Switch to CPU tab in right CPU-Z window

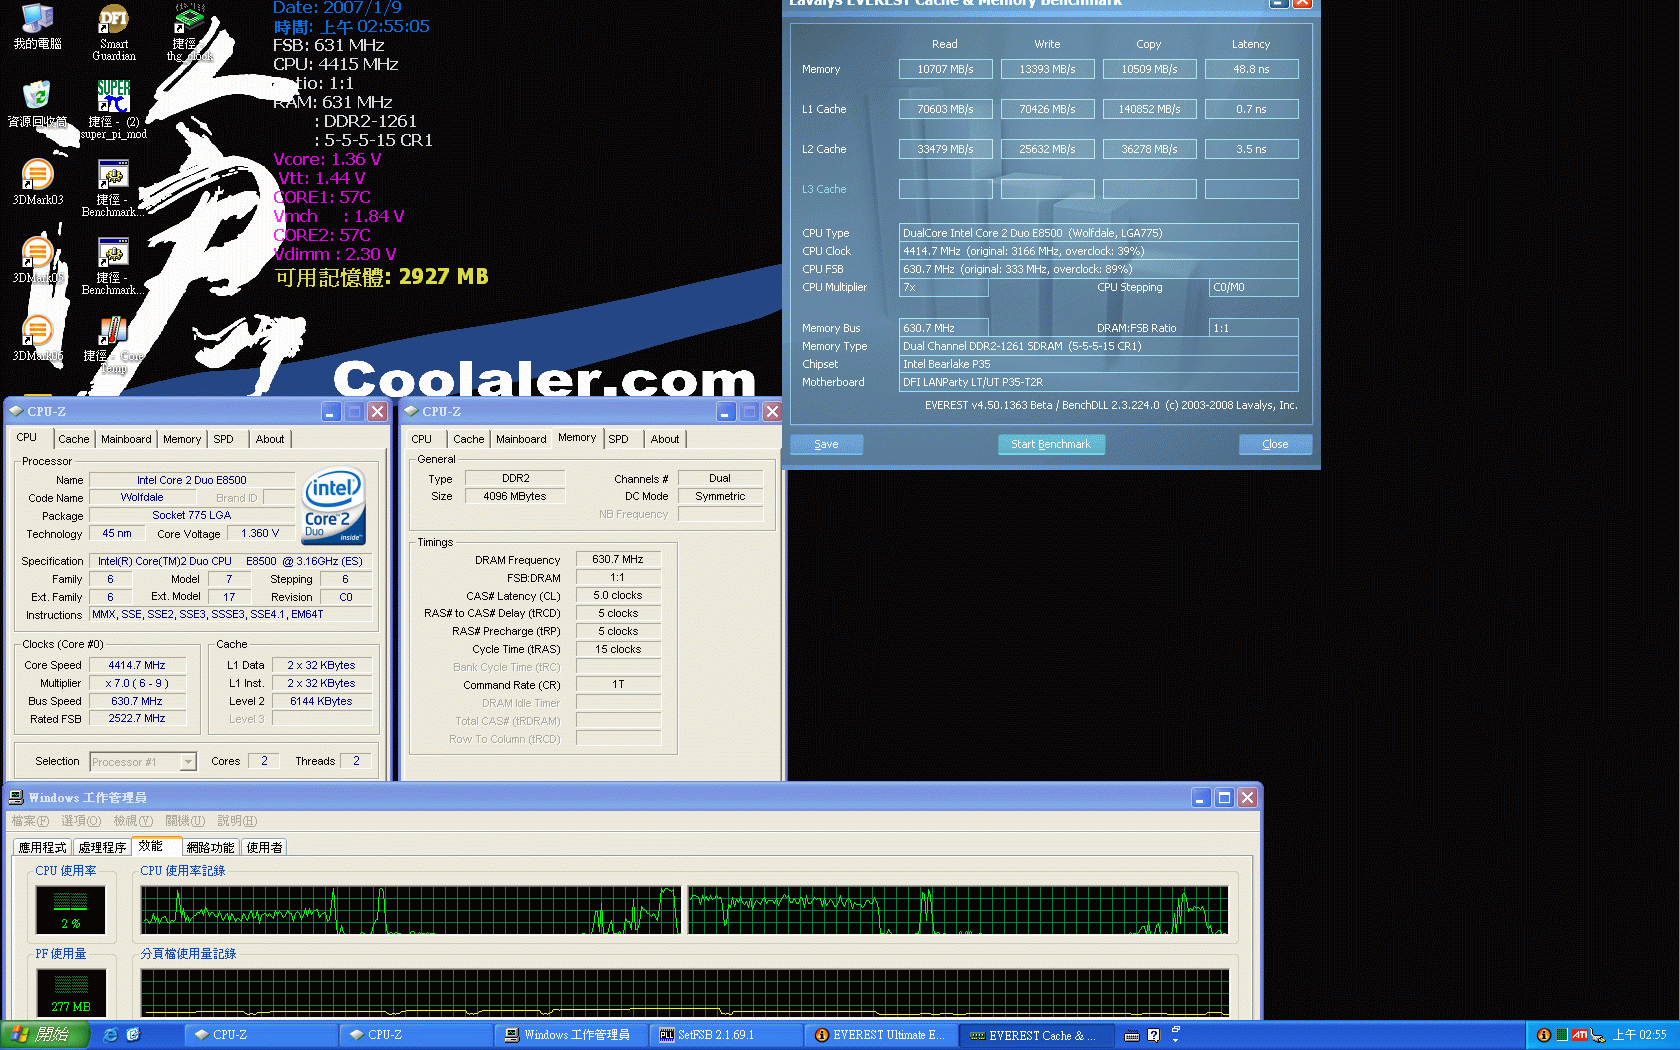click(x=422, y=439)
